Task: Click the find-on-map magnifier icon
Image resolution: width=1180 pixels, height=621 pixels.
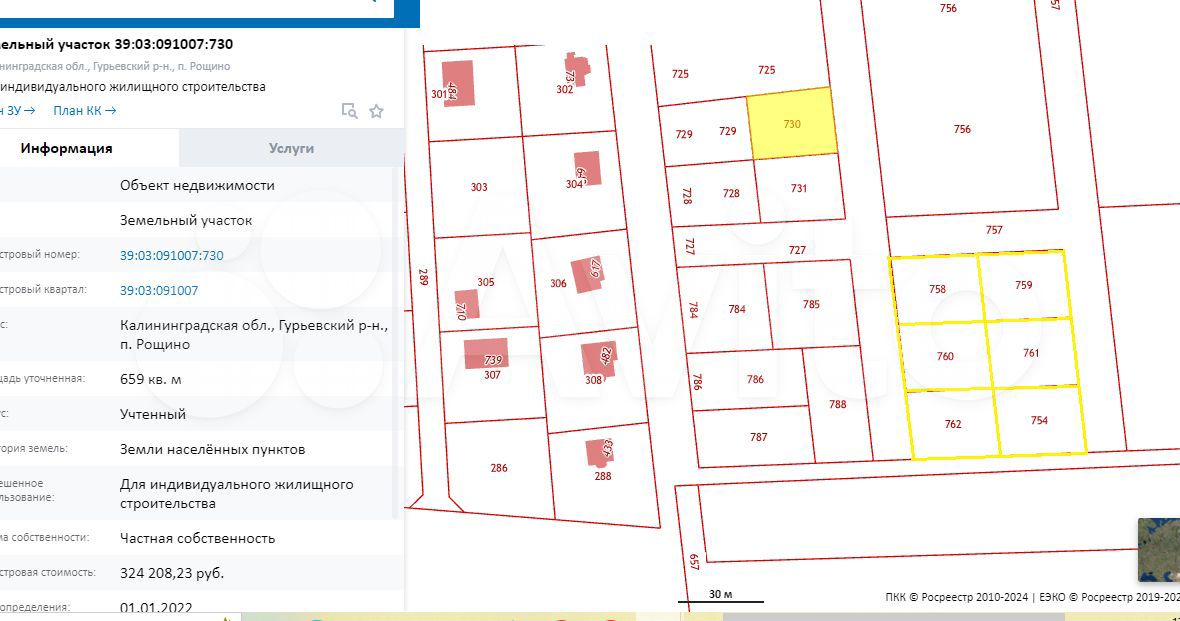Action: 349,111
